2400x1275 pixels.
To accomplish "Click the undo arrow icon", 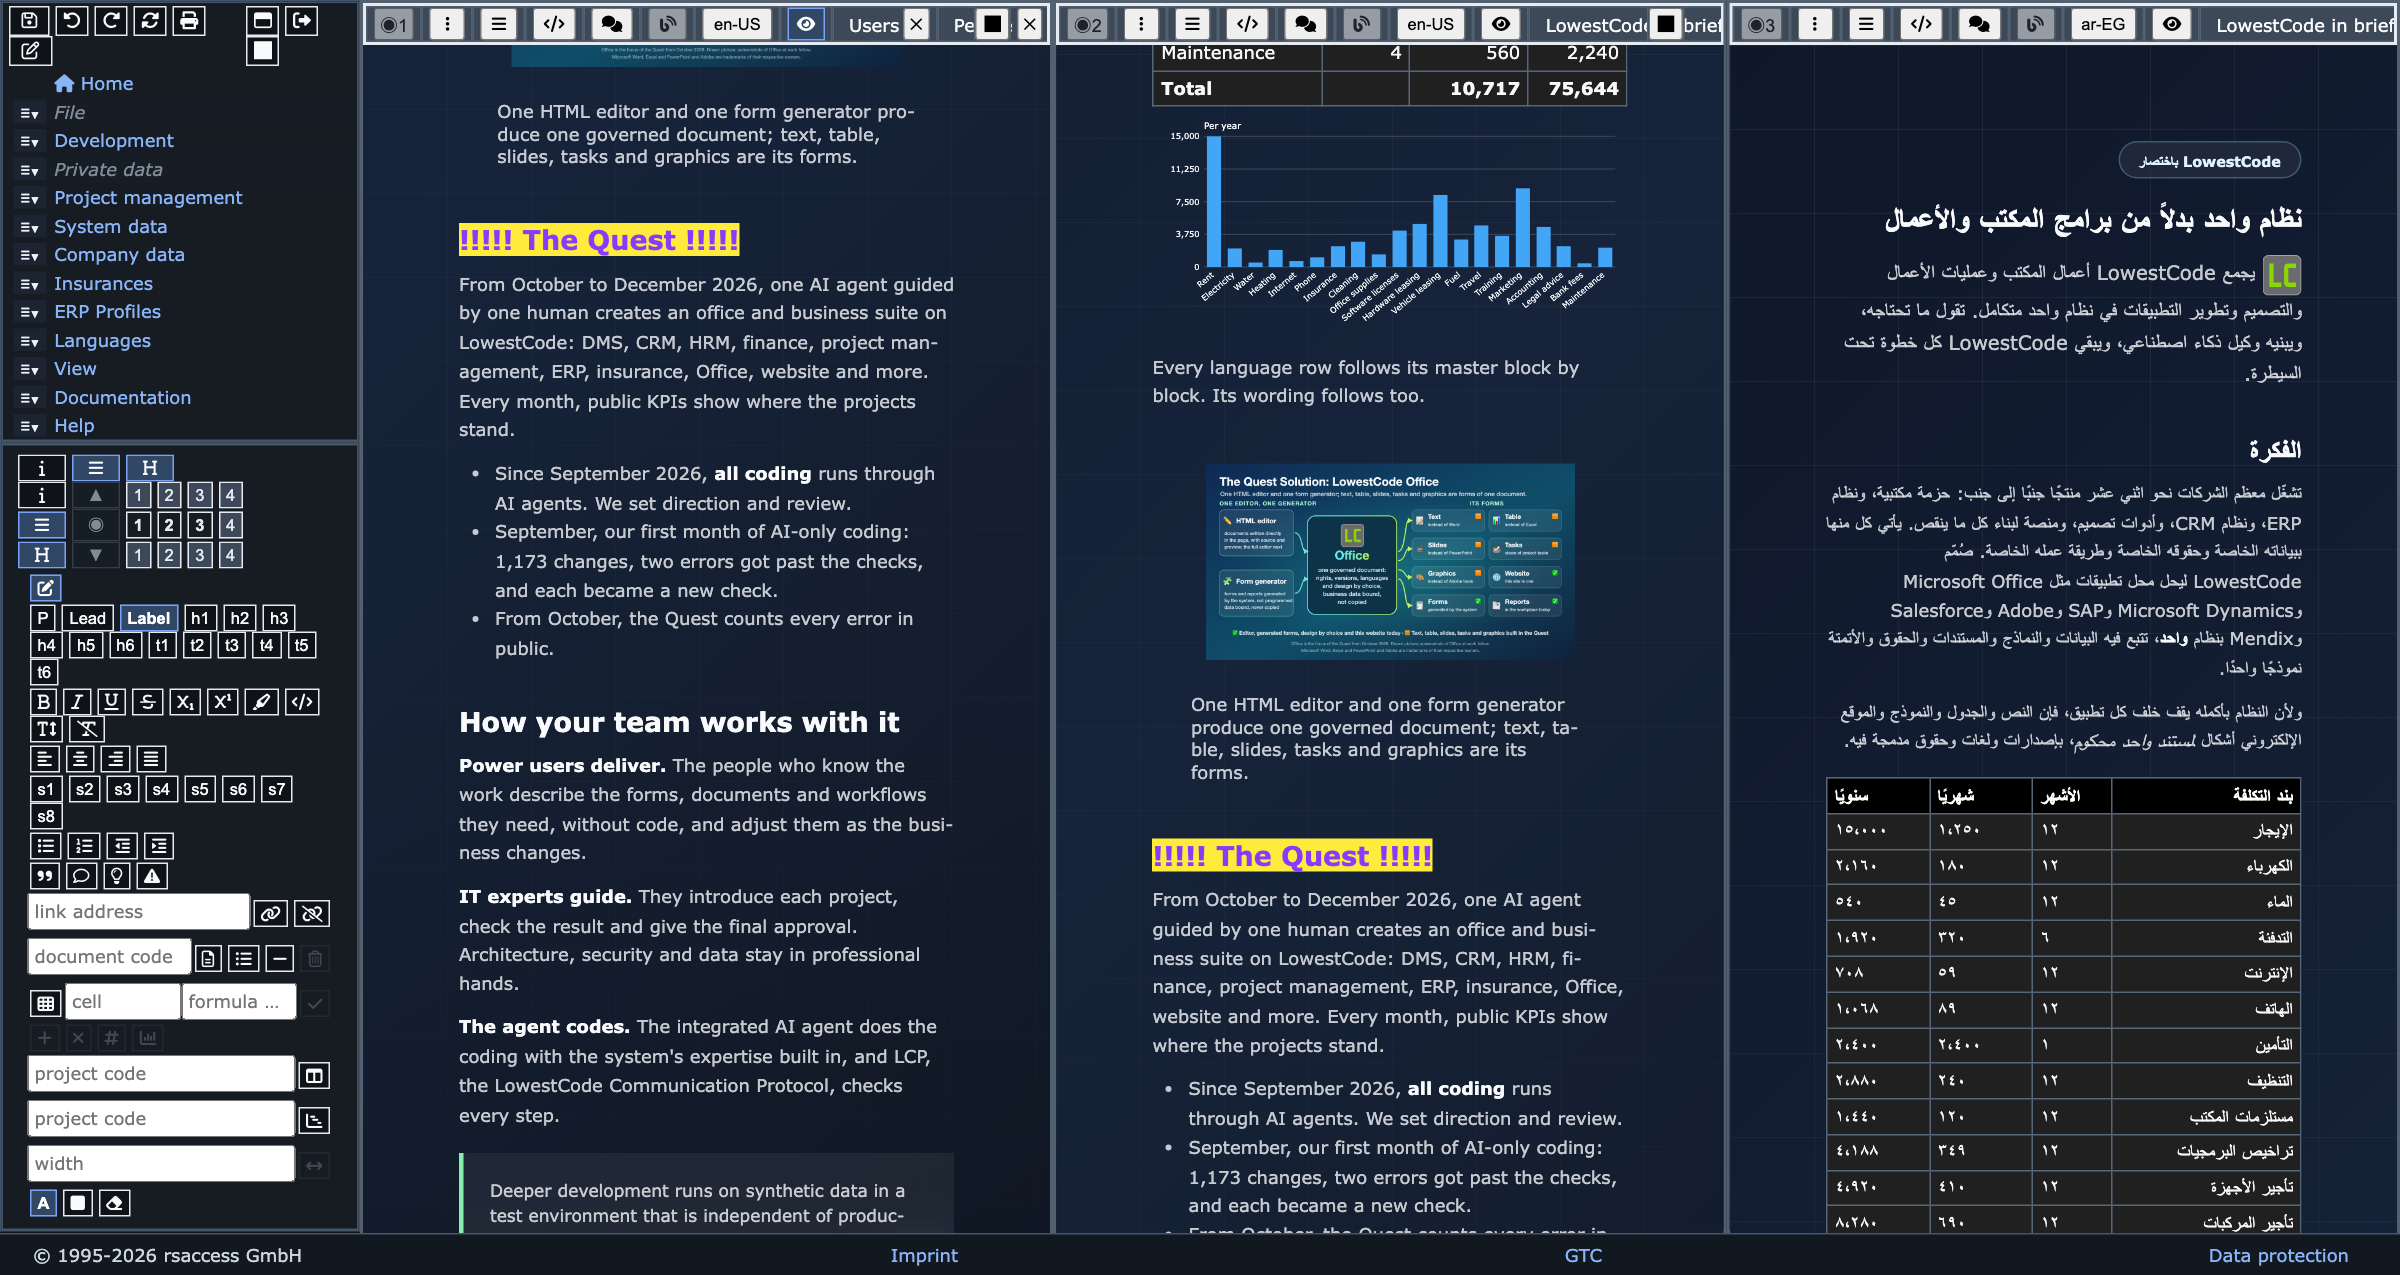I will point(70,20).
